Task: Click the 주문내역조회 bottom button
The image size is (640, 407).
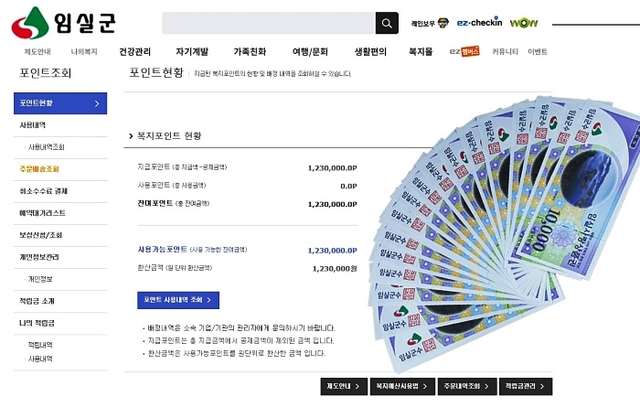Action: 463,385
